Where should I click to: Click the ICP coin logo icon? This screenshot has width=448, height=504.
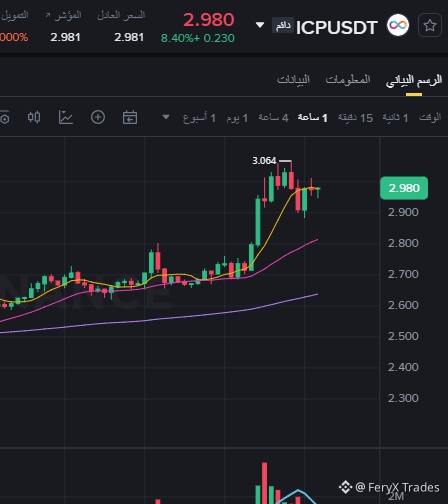pyautogui.click(x=398, y=25)
